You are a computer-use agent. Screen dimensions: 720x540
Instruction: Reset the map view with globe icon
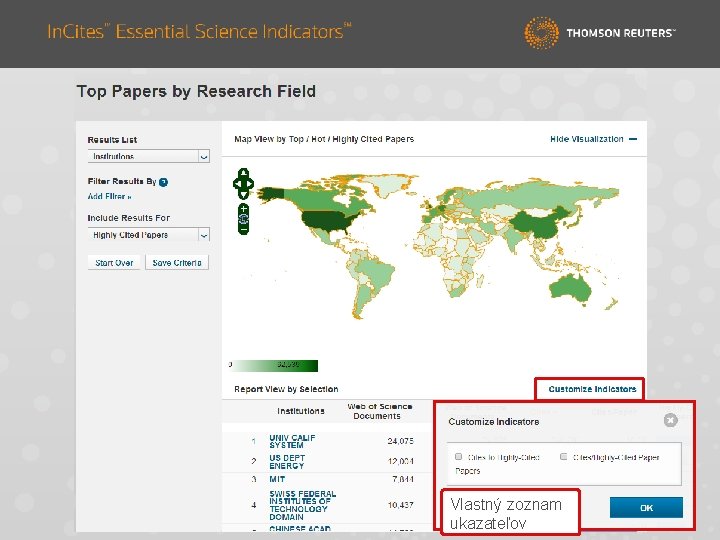(243, 219)
